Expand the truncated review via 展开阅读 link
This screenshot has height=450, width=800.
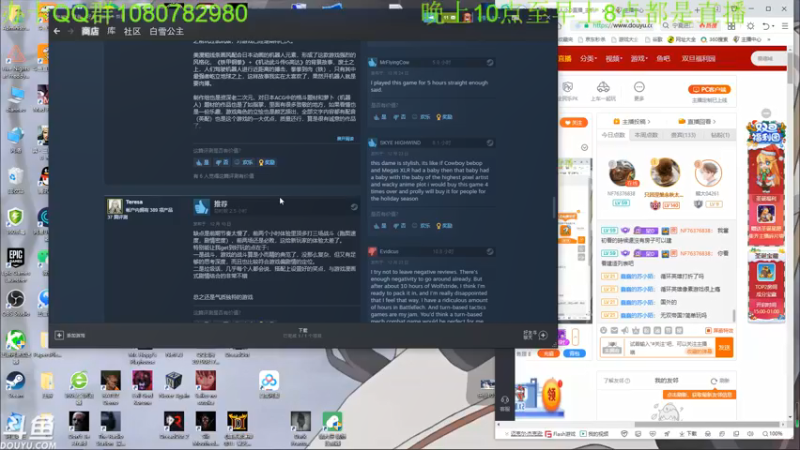(x=345, y=139)
